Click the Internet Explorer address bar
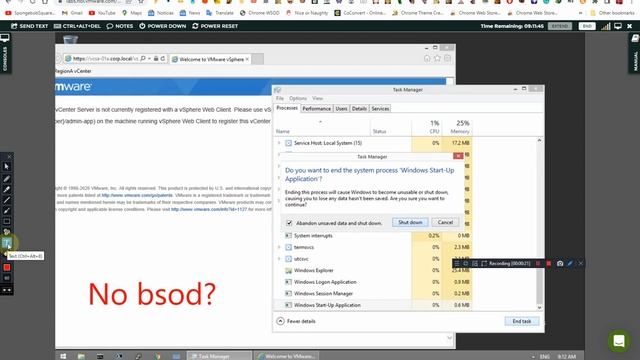Image resolution: width=640 pixels, height=360 pixels. click(104, 59)
